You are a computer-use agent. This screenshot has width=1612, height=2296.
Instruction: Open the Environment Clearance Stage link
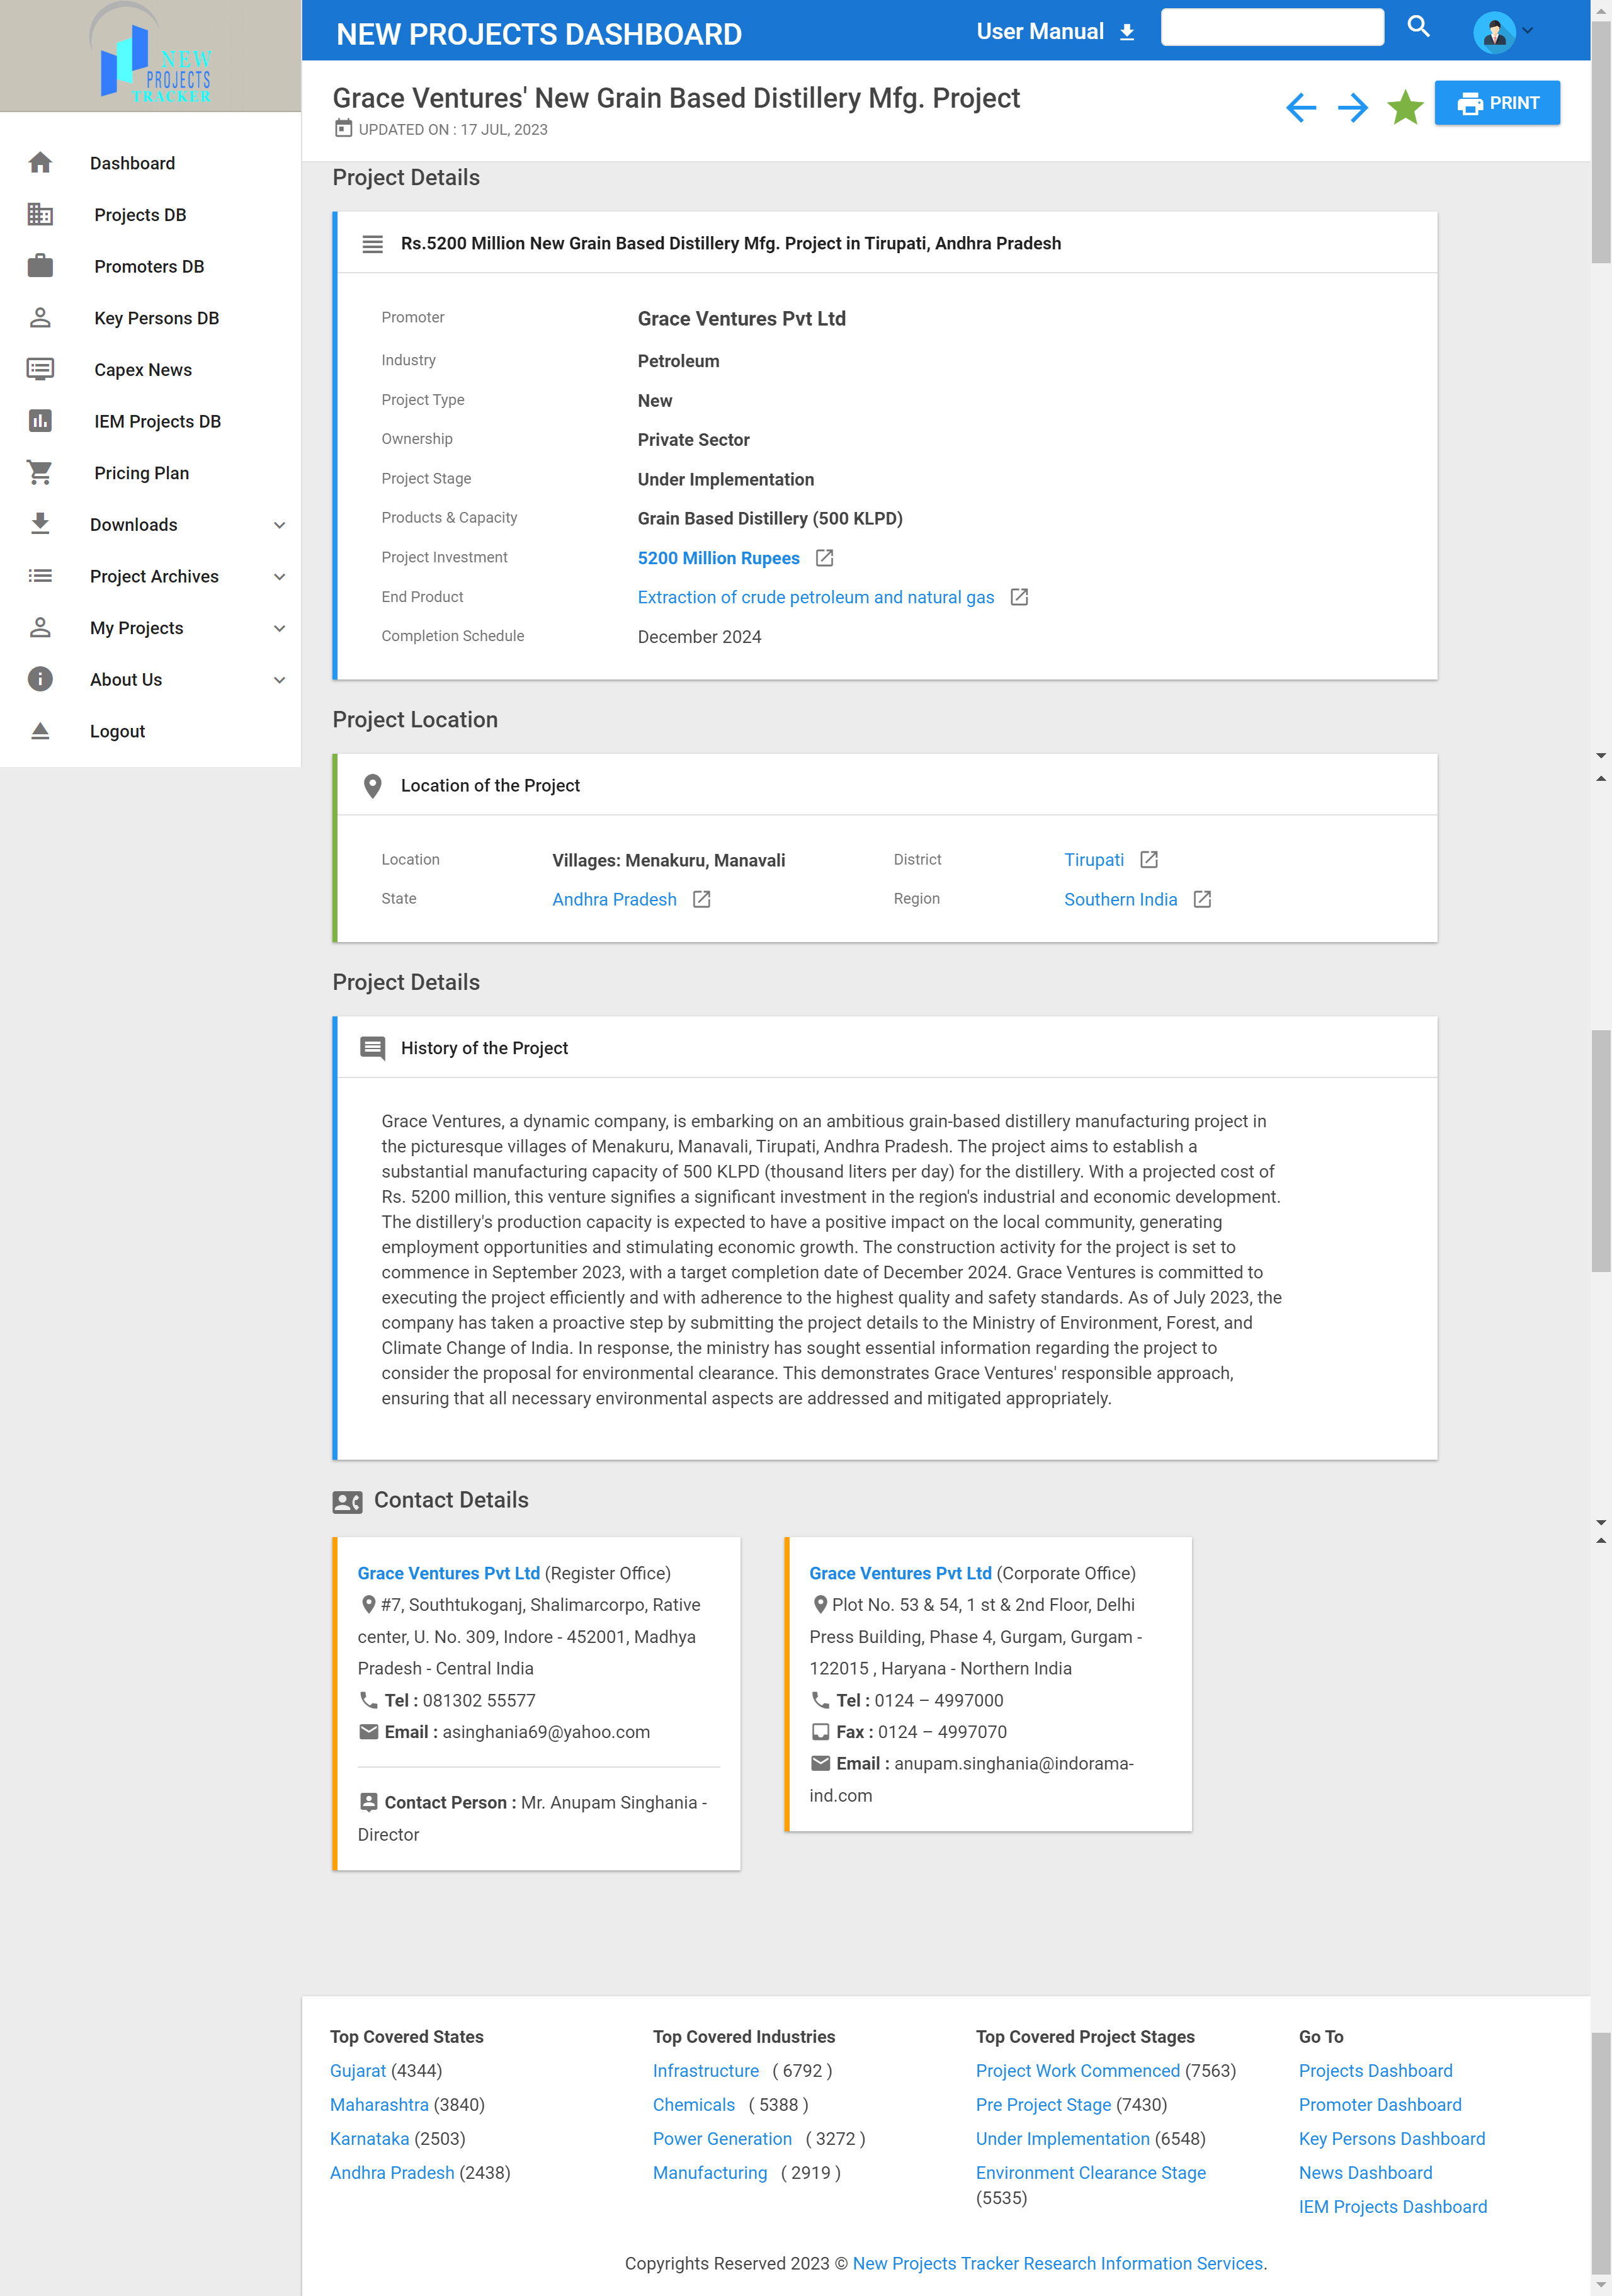point(1090,2172)
